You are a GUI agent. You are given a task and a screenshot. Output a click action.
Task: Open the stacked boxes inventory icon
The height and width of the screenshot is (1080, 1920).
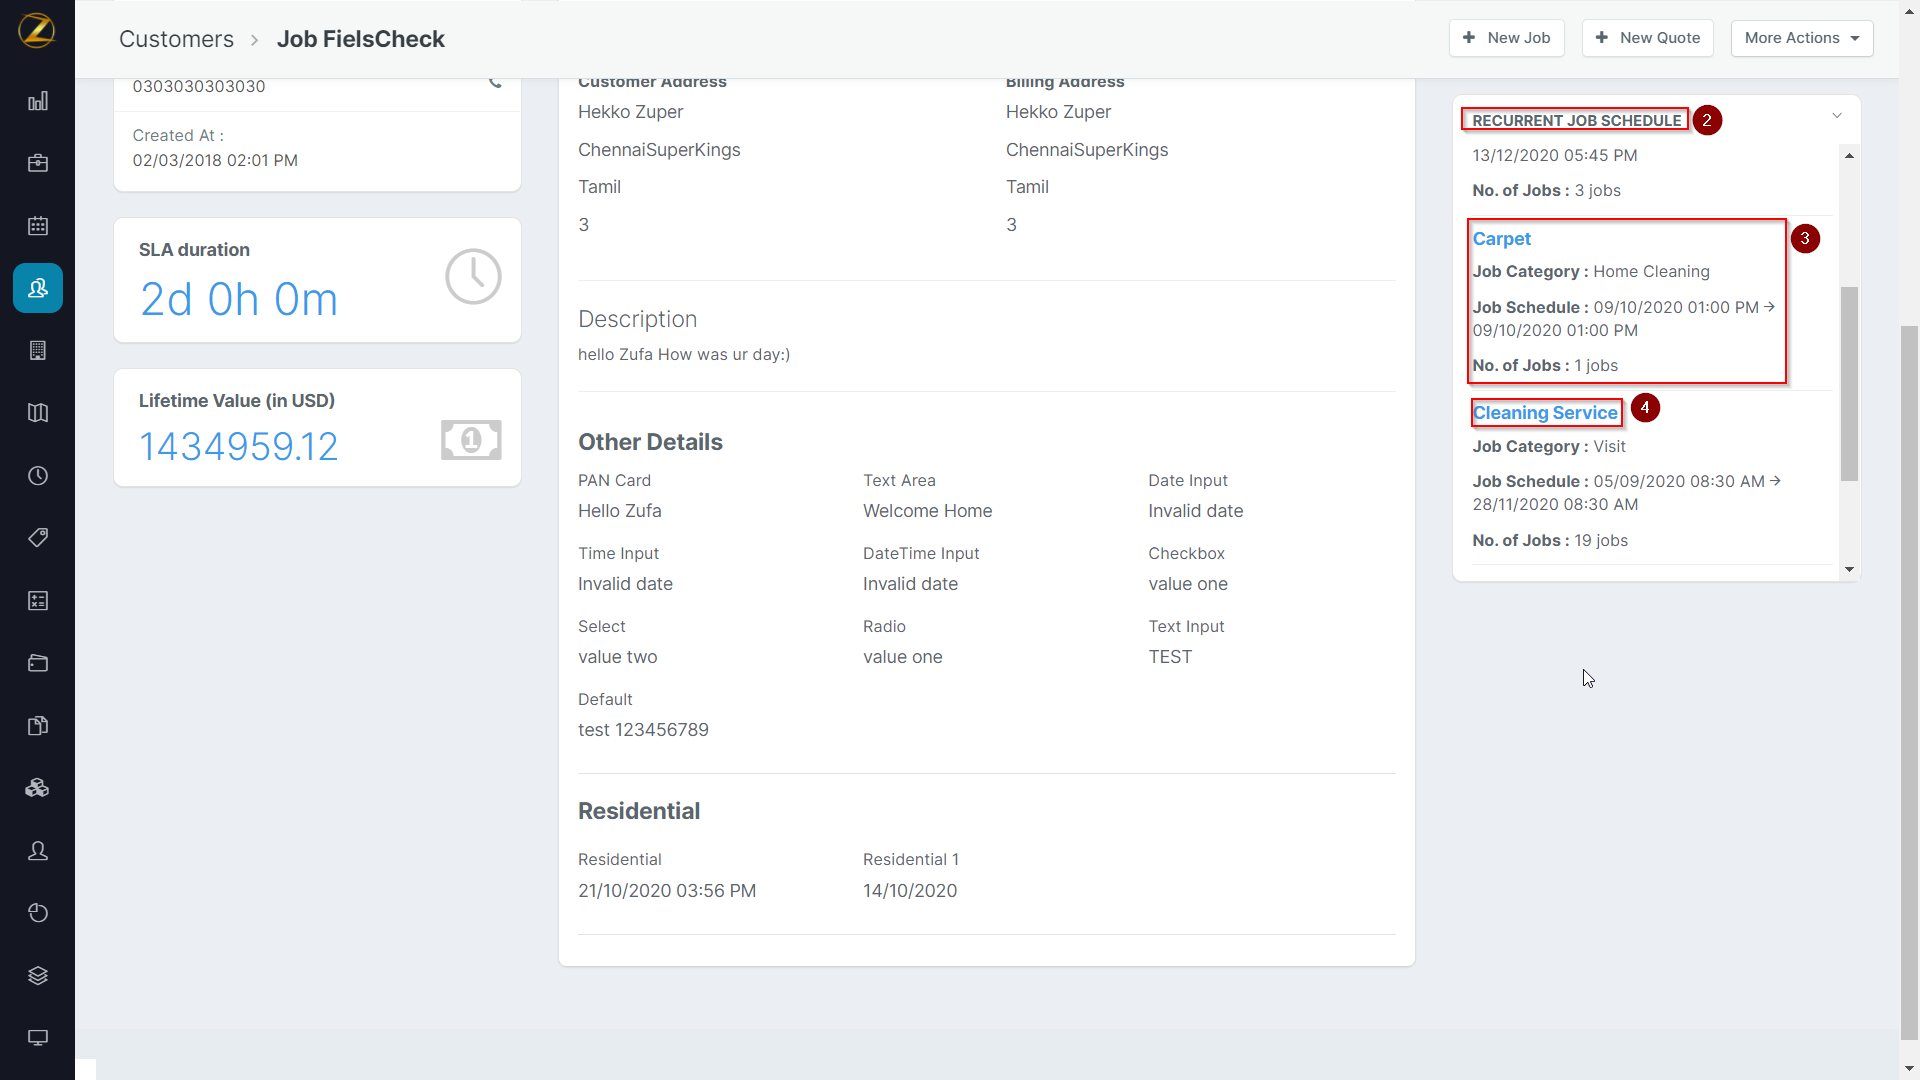coord(38,788)
